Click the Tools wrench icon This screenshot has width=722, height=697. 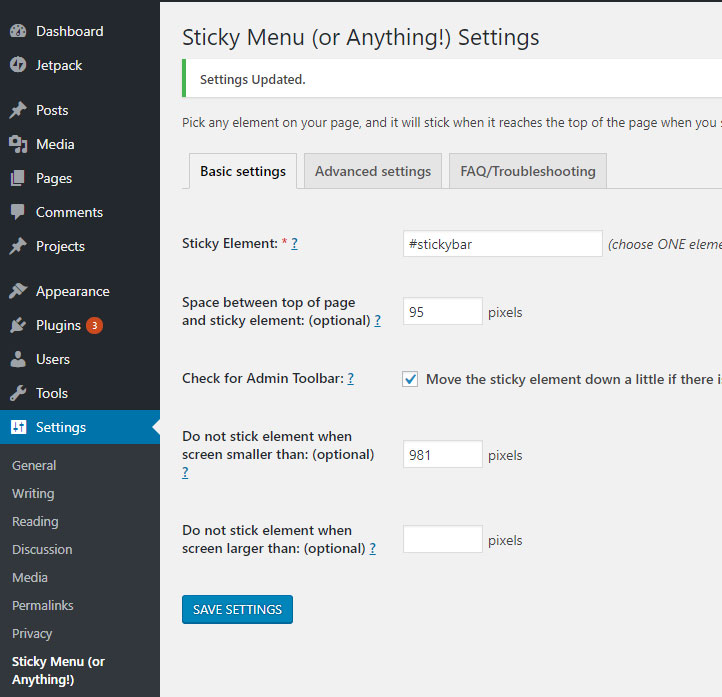click(x=18, y=393)
